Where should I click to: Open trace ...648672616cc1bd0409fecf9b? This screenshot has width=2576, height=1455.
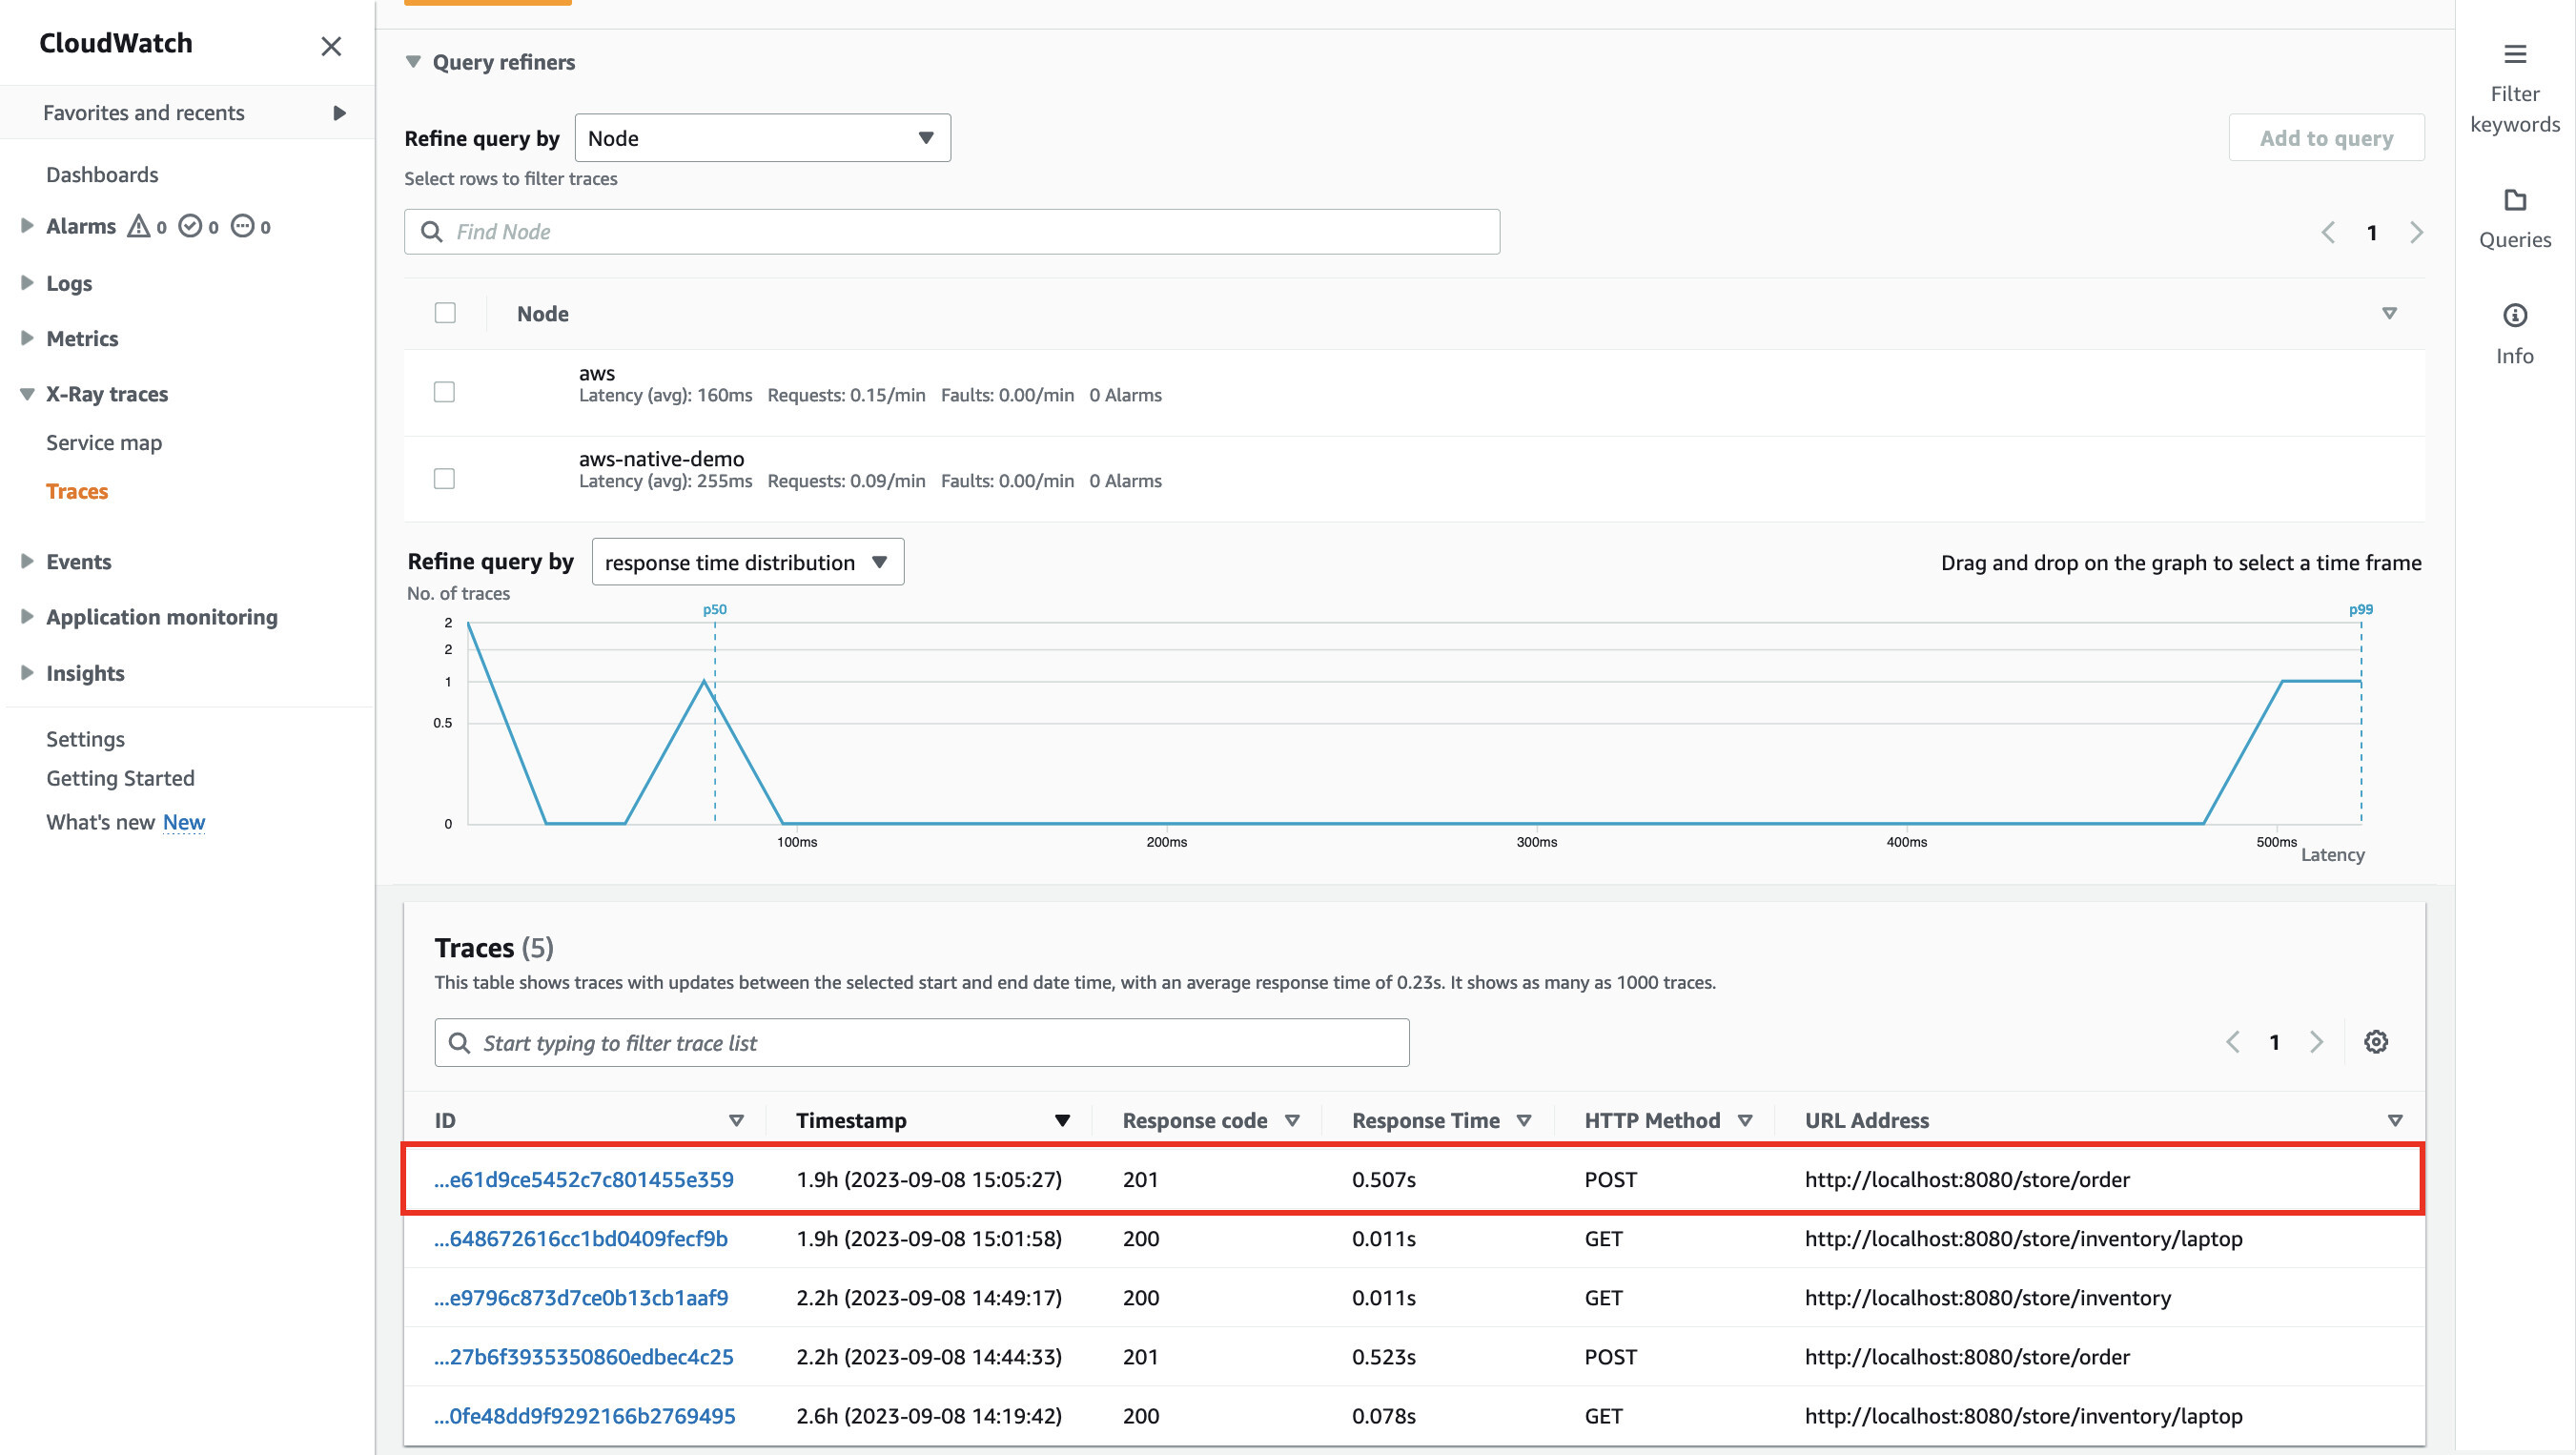[581, 1238]
